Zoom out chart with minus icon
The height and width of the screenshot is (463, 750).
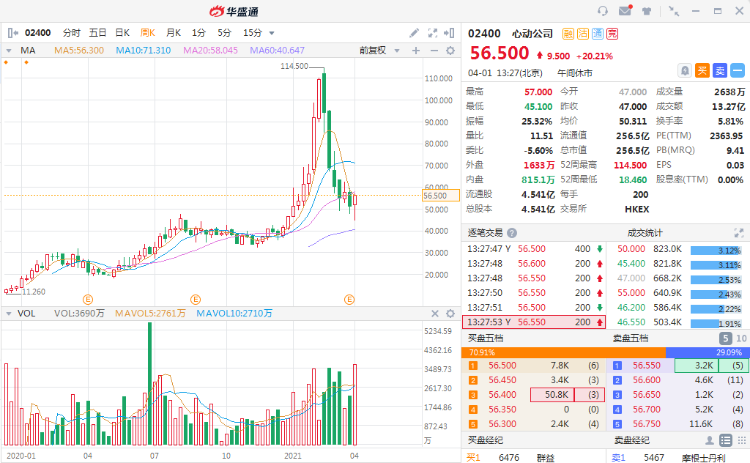pyautogui.click(x=434, y=50)
